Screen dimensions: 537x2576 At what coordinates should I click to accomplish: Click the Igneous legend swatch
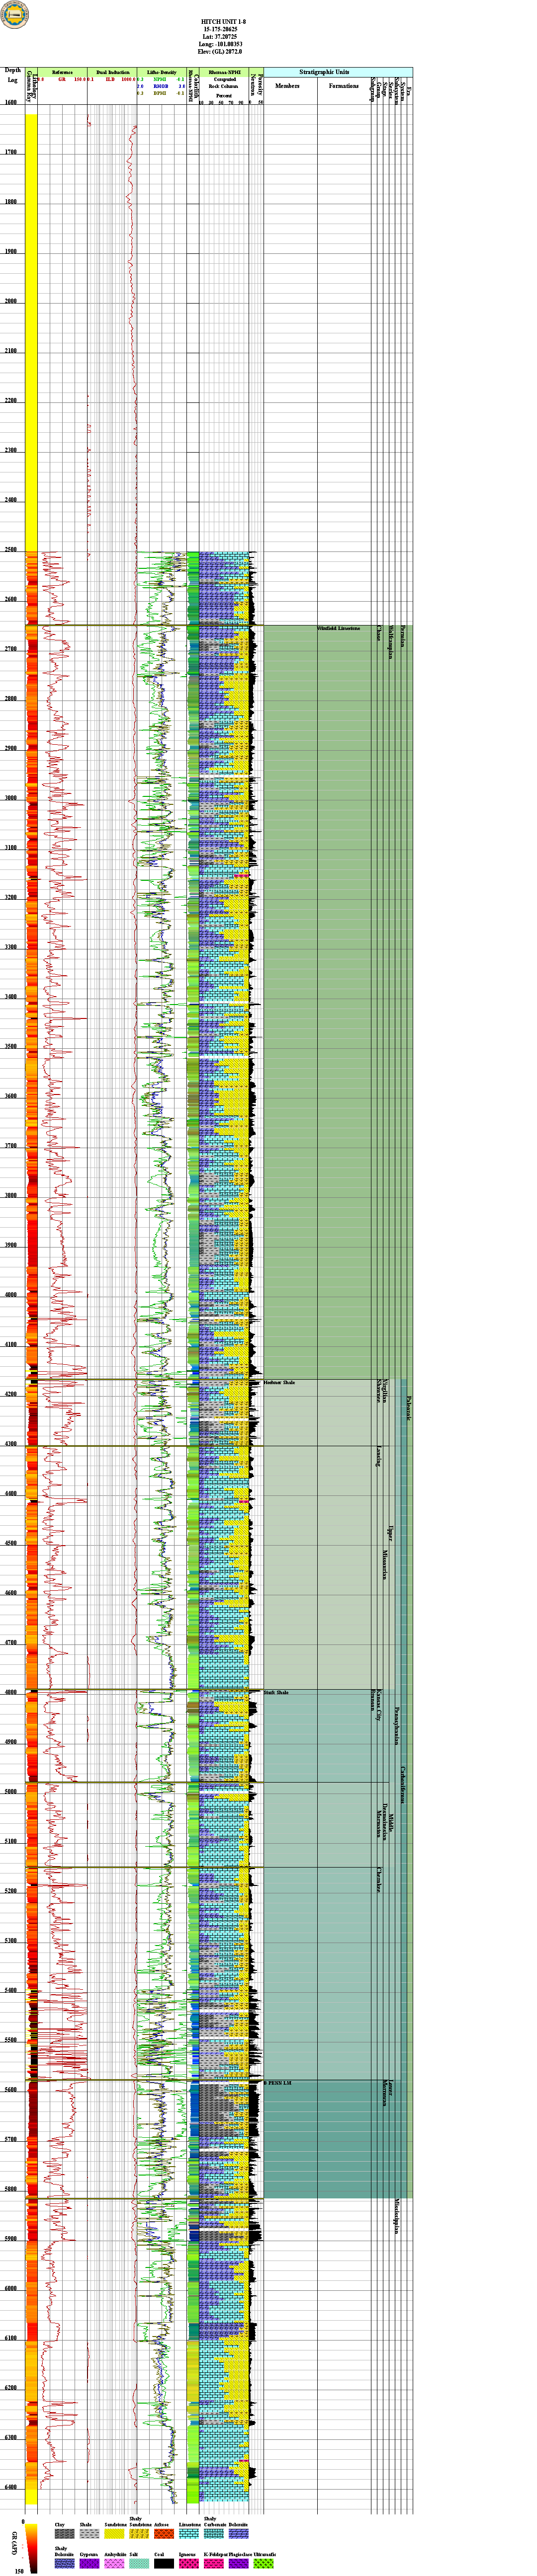point(189,2564)
